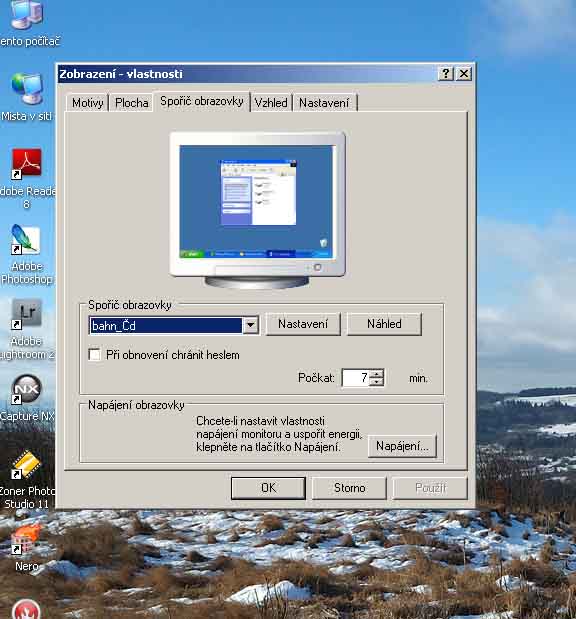Screen dimensions: 576x619
Task: Enable Při obnovení chránit heslem checkbox
Action: (x=95, y=355)
